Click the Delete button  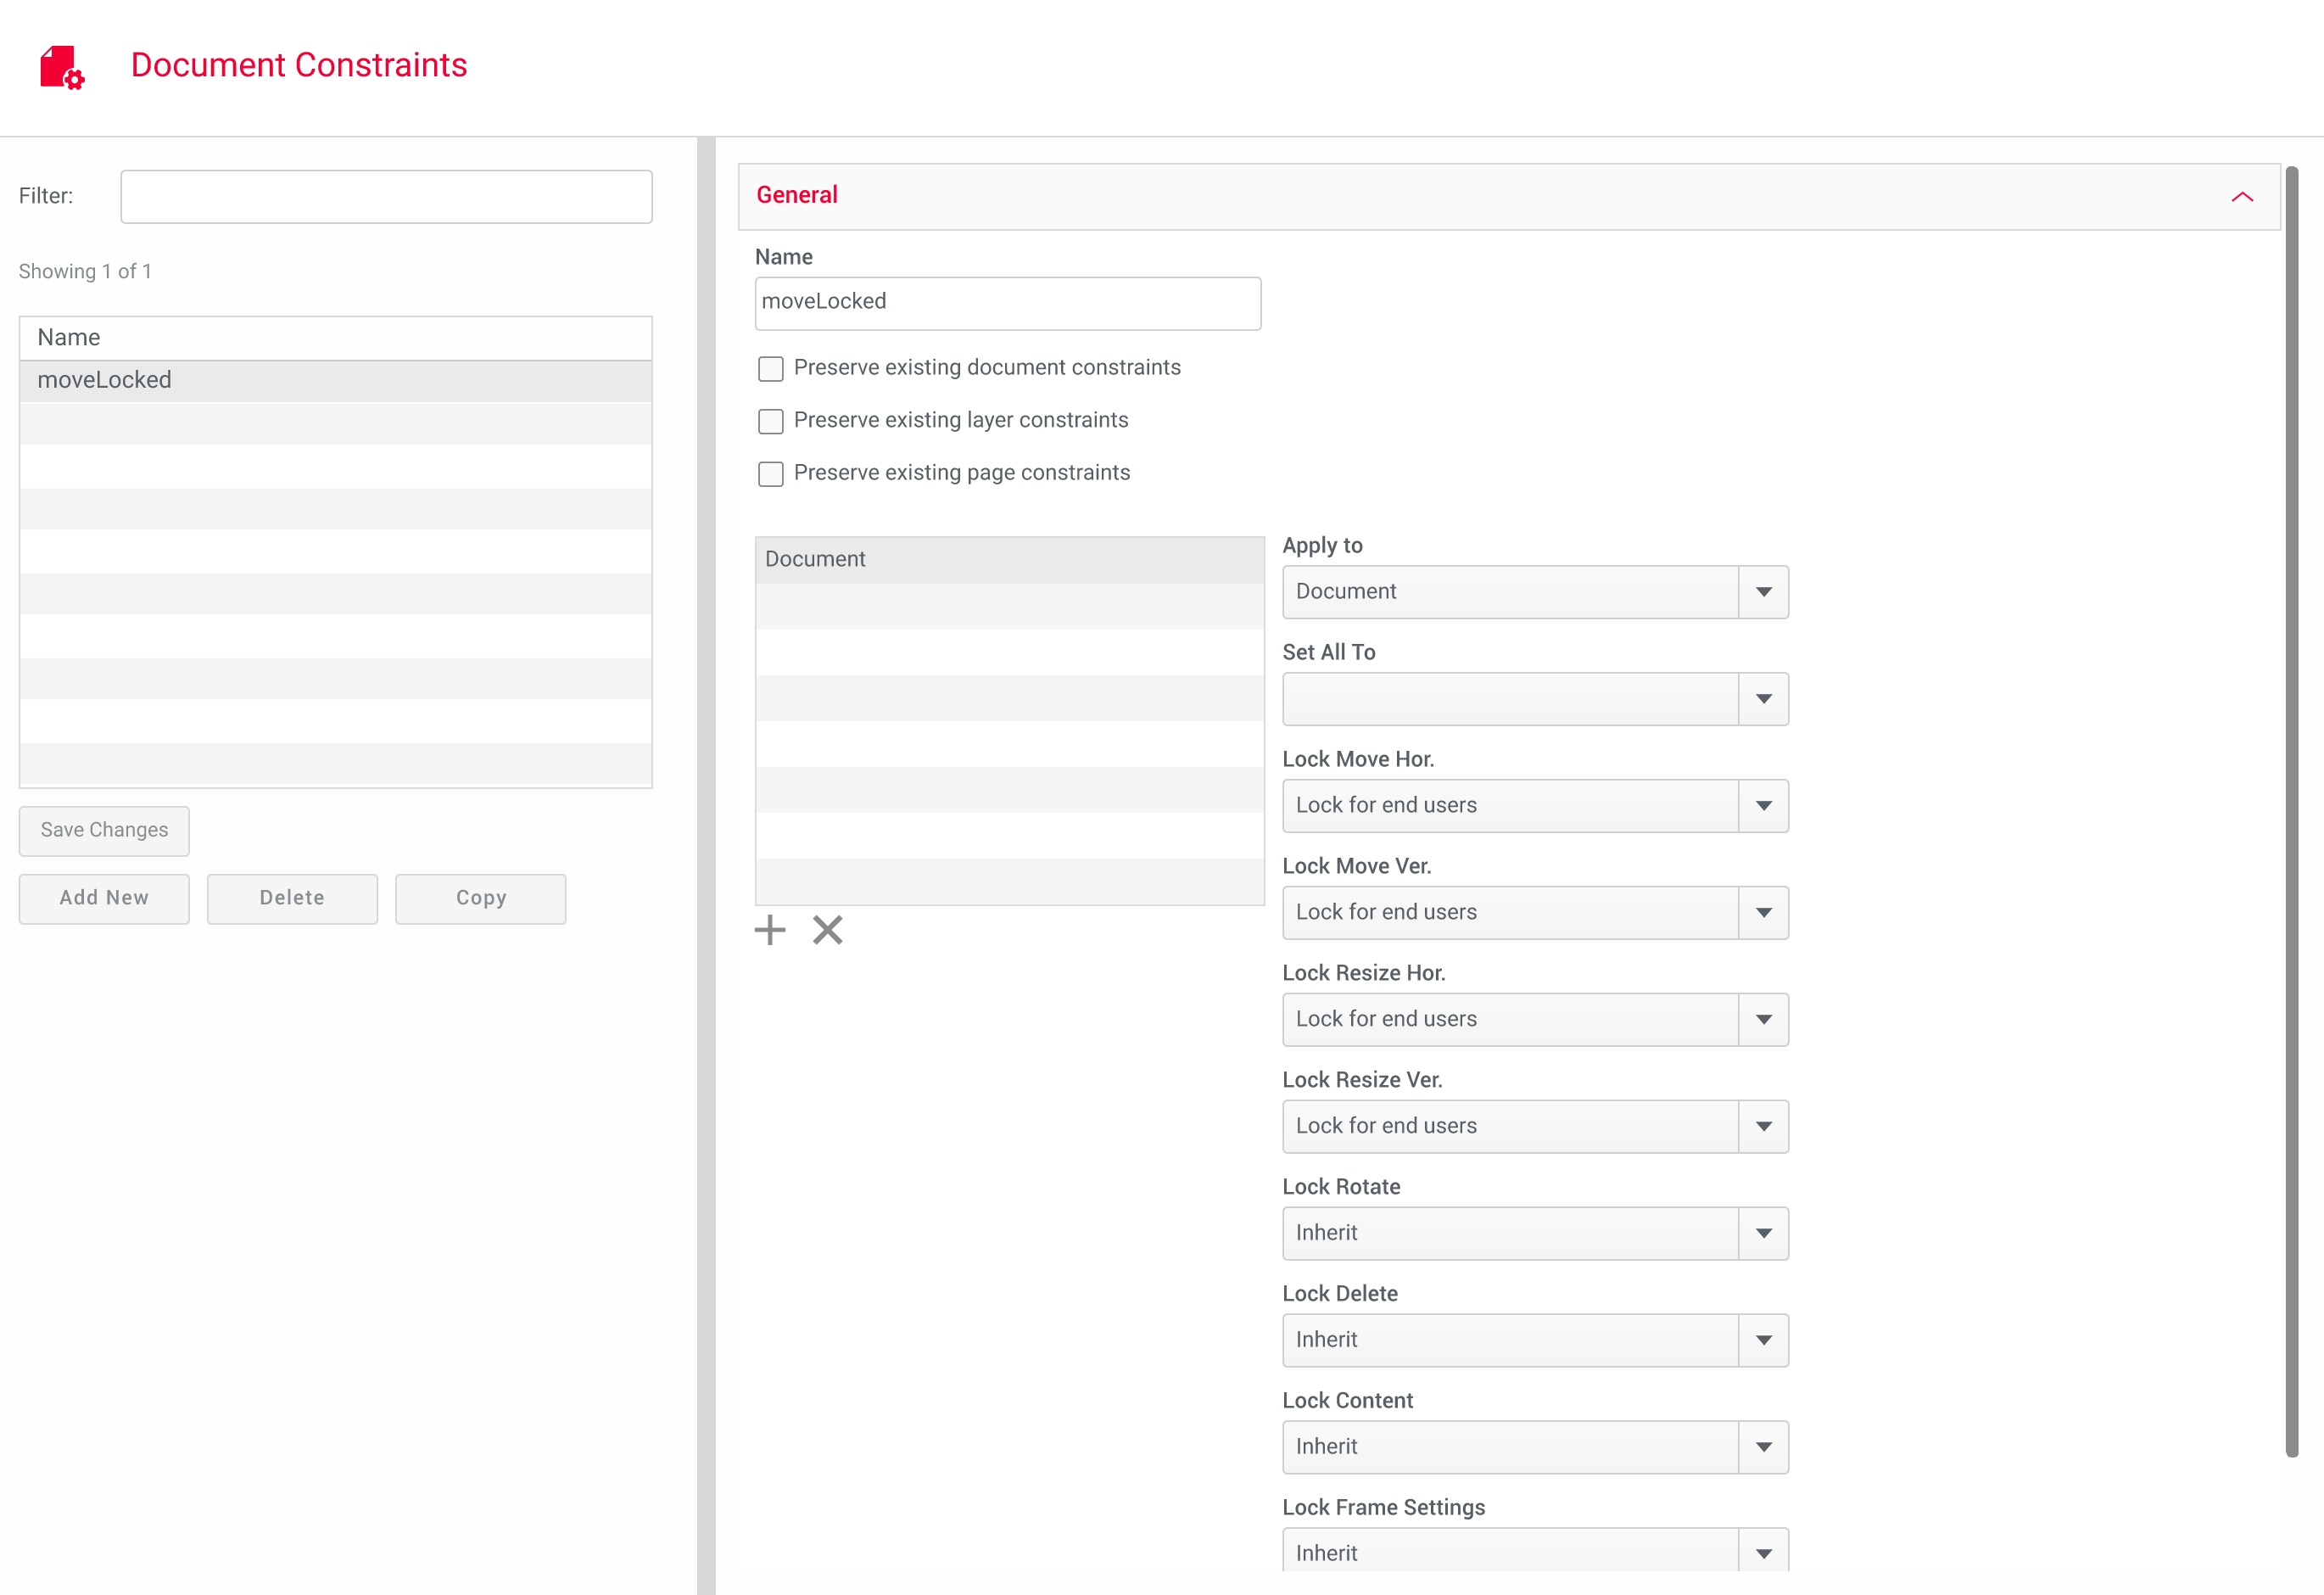click(x=292, y=899)
